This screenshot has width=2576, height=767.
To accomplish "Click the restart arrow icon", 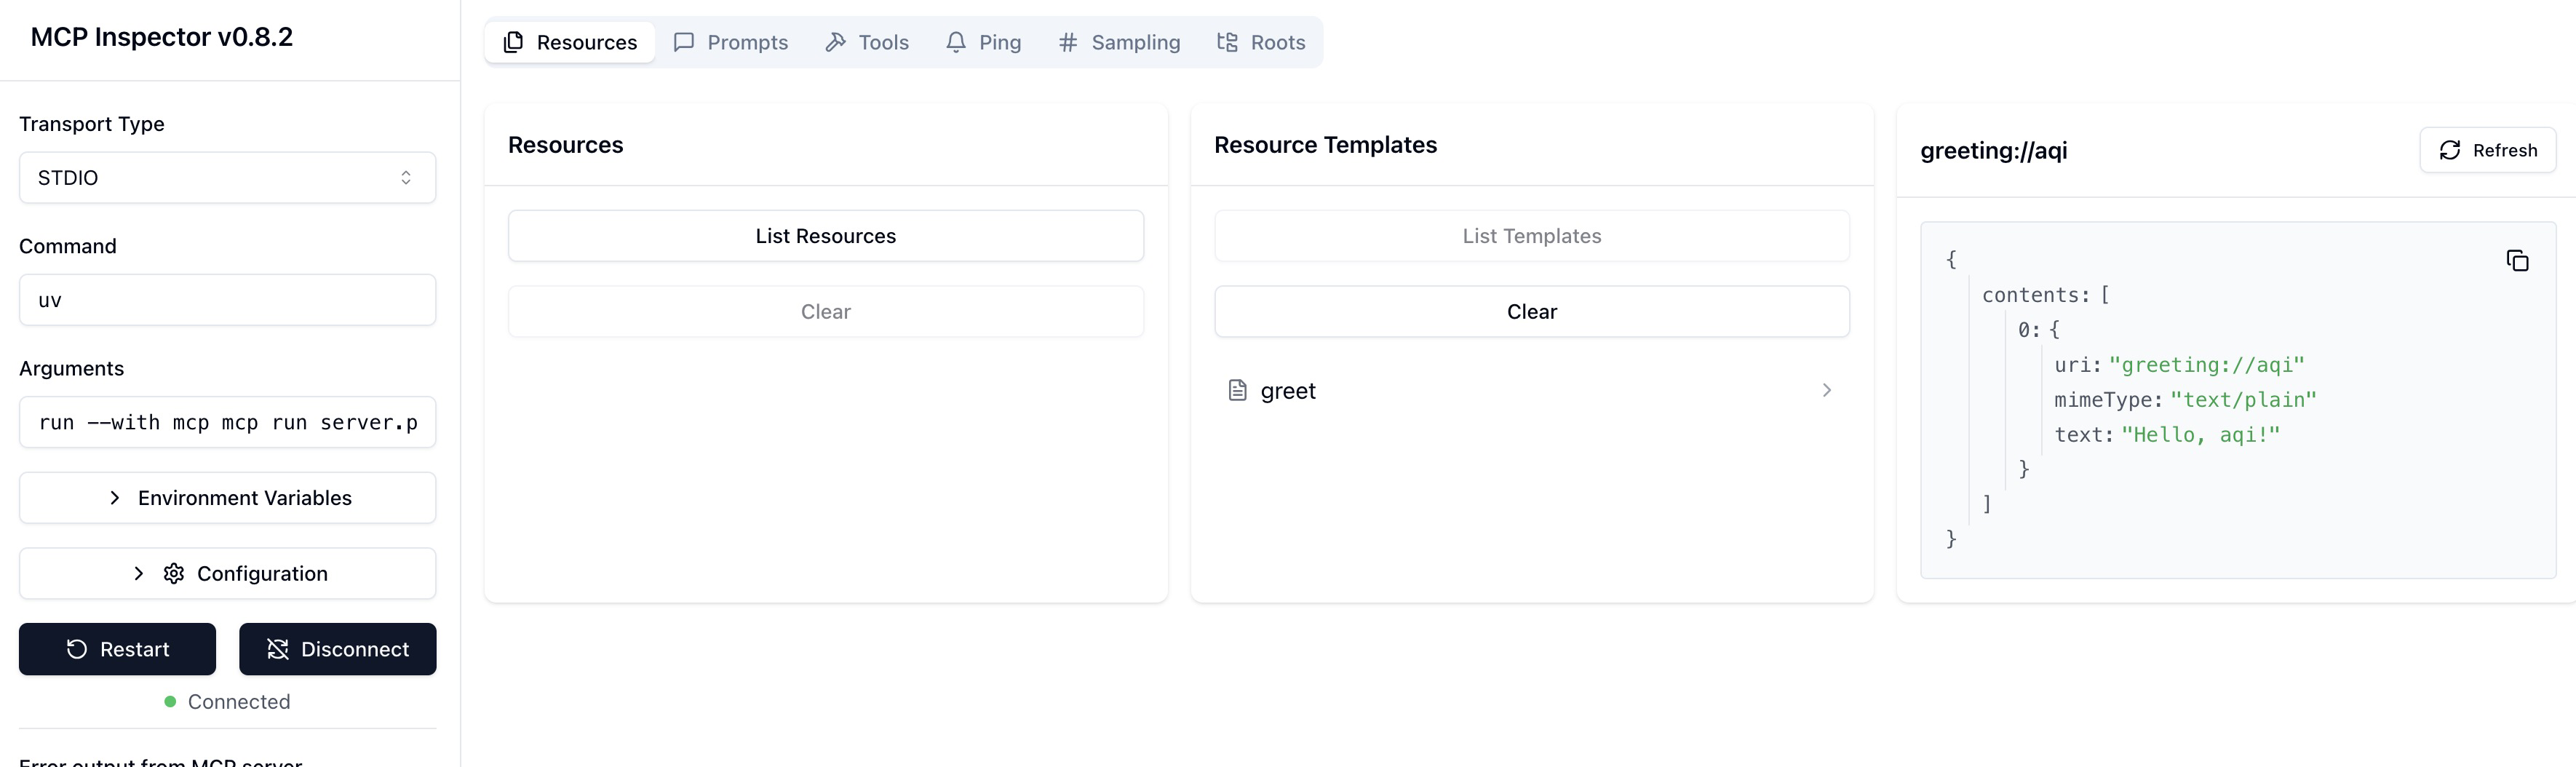I will (77, 649).
